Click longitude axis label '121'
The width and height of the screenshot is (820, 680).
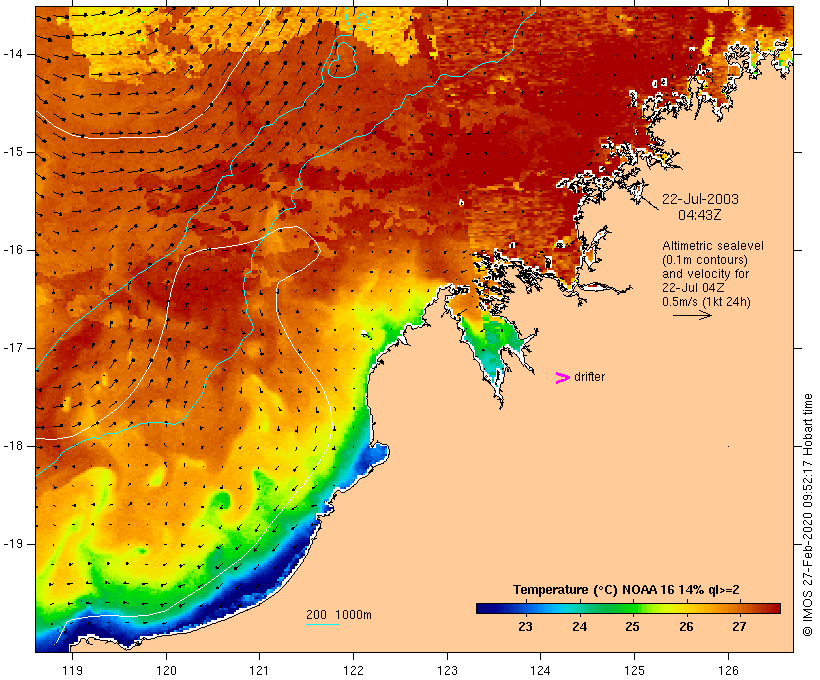pos(259,670)
